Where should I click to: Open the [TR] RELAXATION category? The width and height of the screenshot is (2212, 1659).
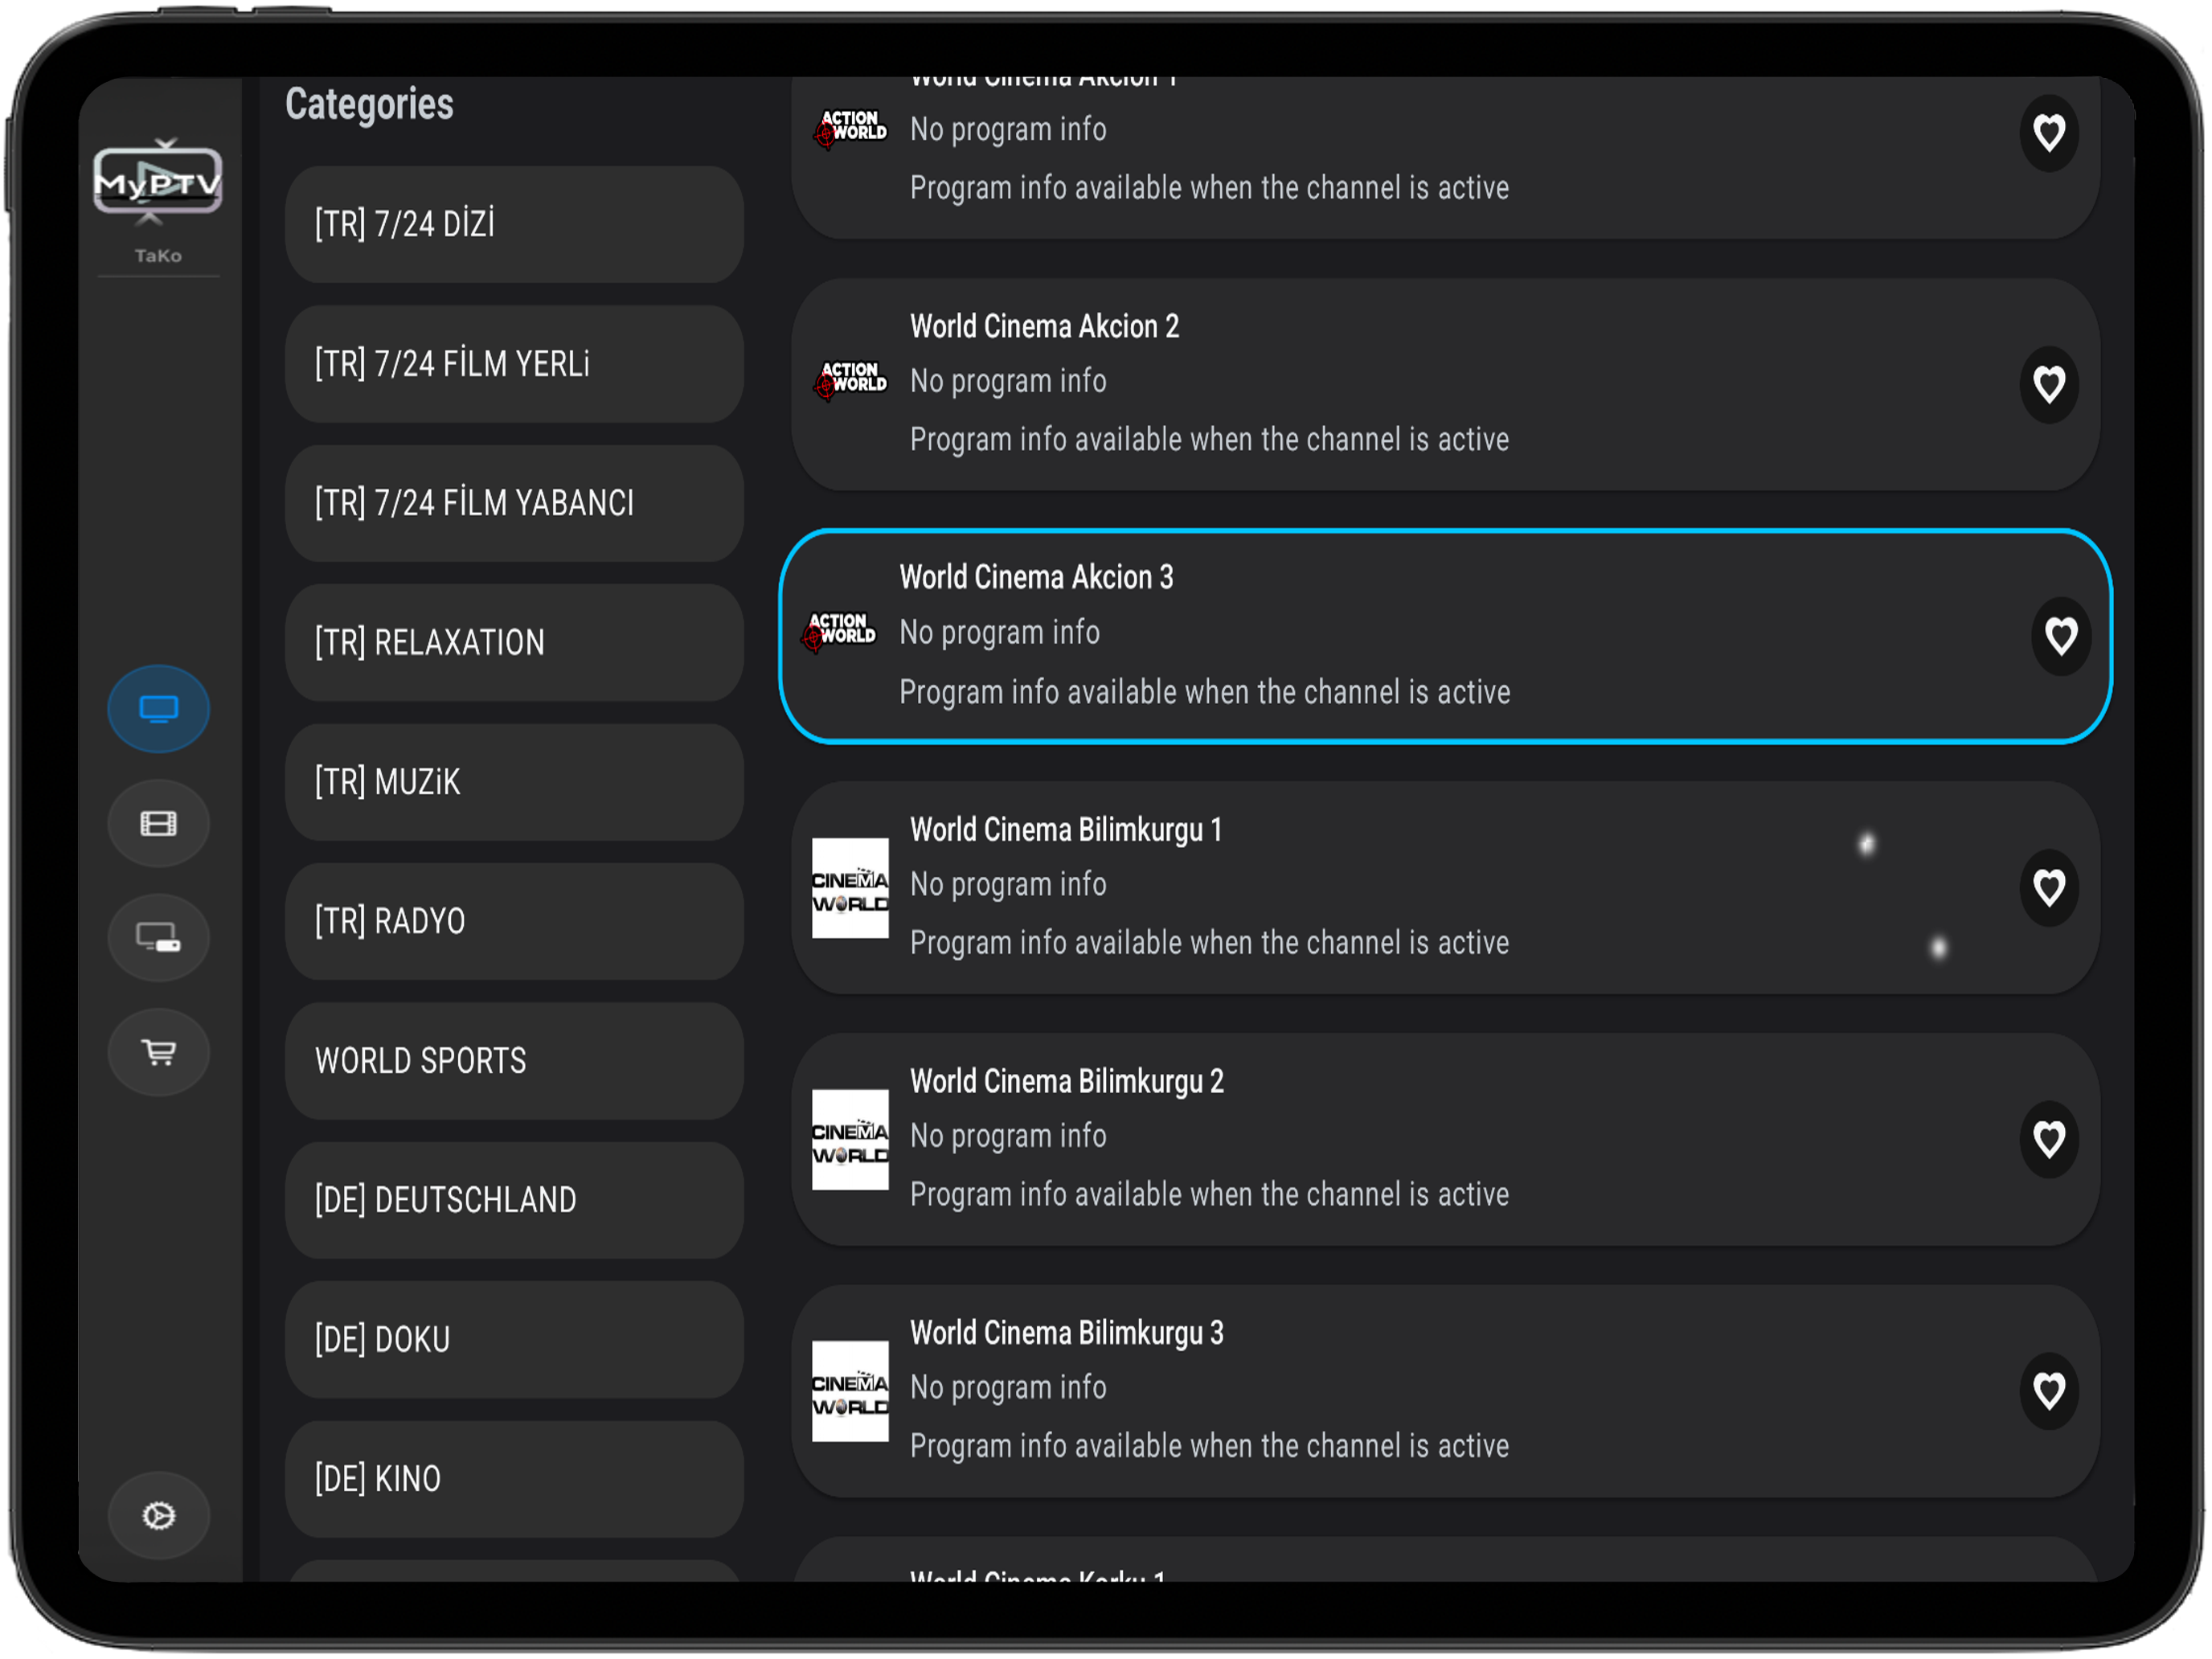[514, 643]
